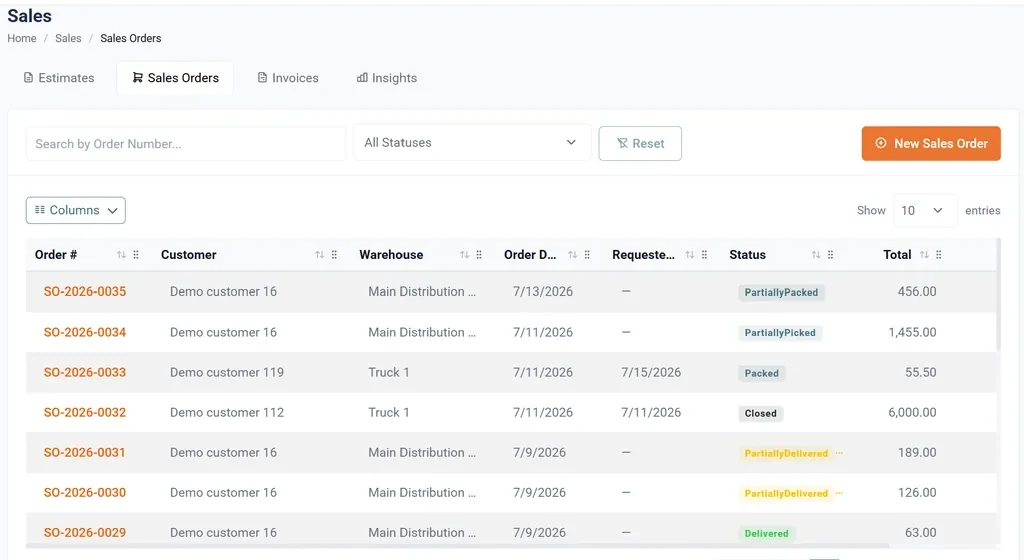Click the Delivered status badge
Viewport: 1024px width, 560px height.
pos(766,533)
